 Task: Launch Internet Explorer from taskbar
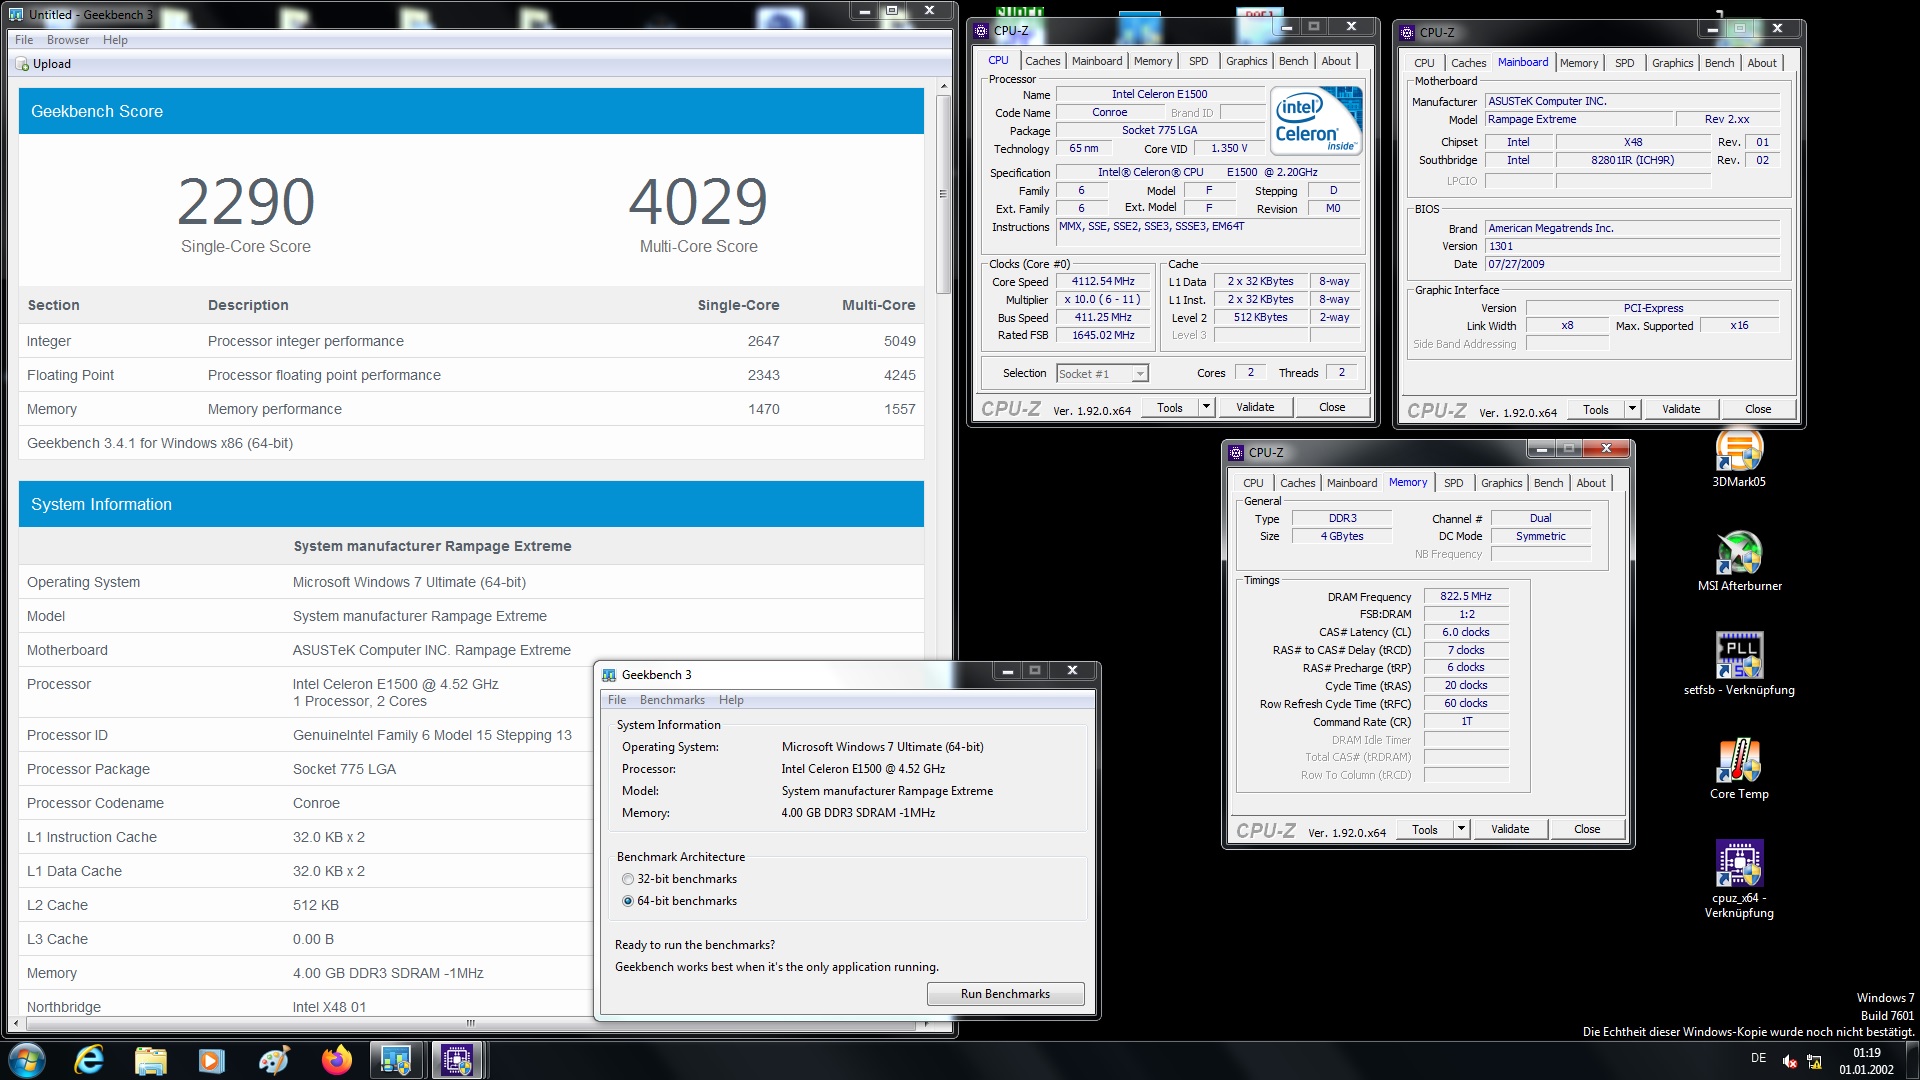pos(89,1059)
